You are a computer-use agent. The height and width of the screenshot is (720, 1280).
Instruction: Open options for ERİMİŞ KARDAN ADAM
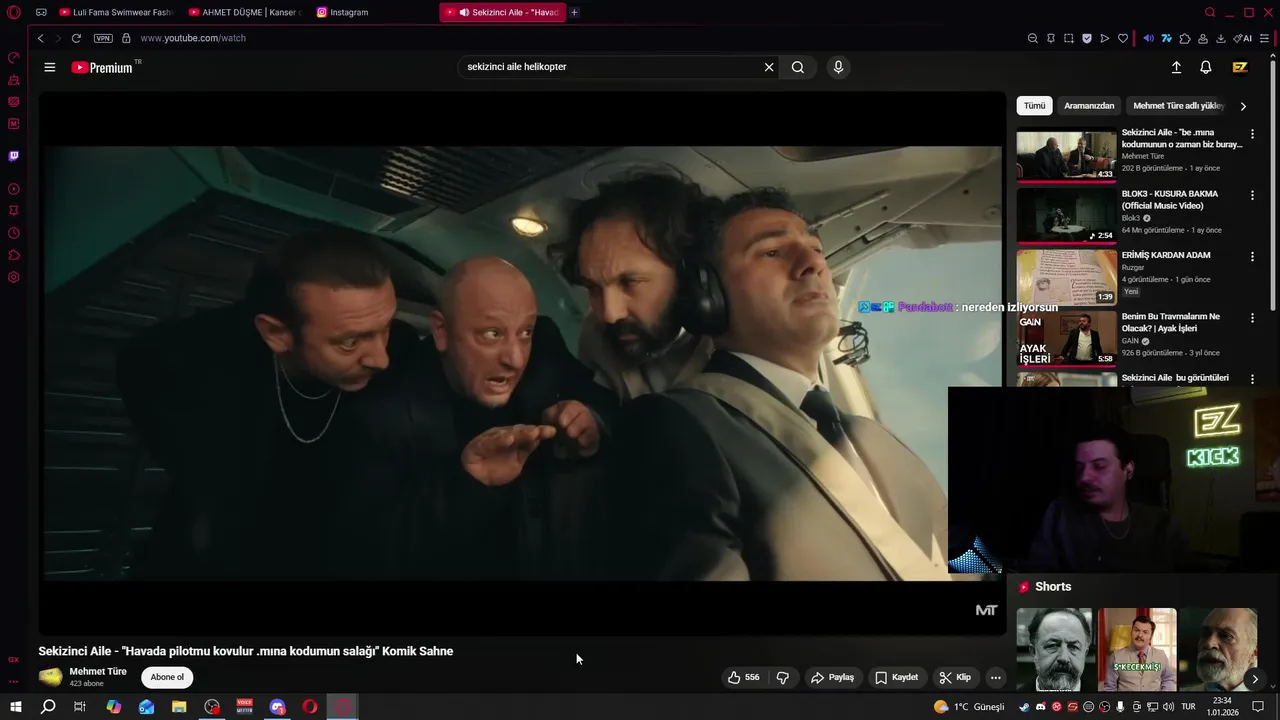click(1252, 256)
